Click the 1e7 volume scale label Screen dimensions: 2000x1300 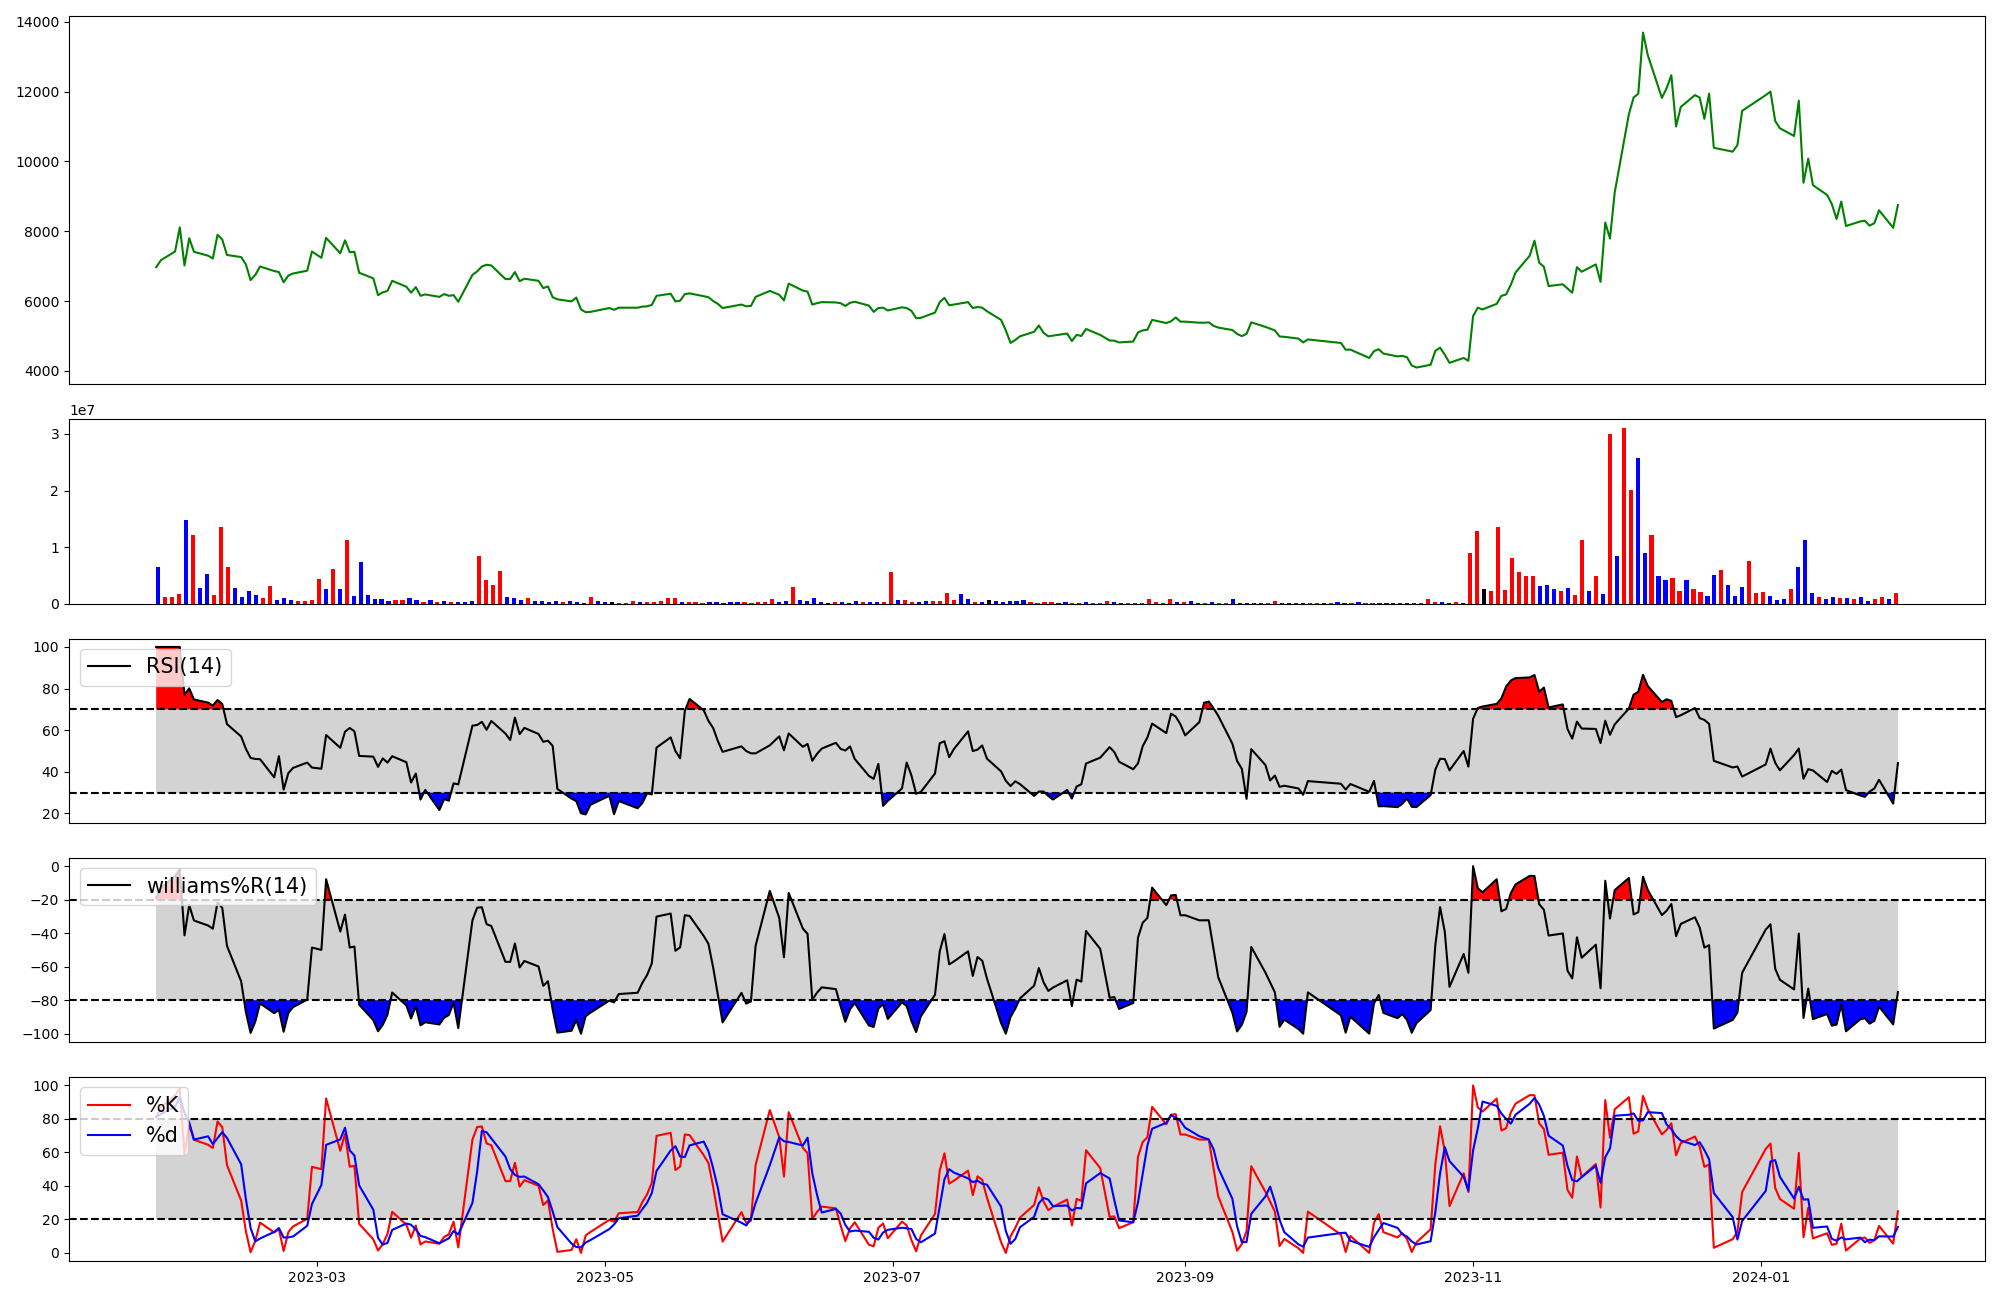coord(81,410)
